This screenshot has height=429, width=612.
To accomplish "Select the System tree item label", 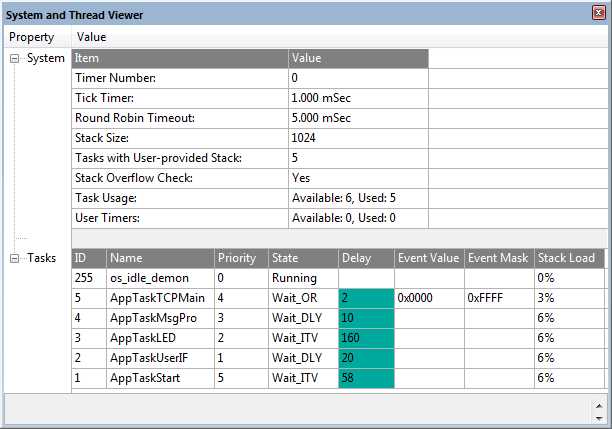I will click(46, 58).
